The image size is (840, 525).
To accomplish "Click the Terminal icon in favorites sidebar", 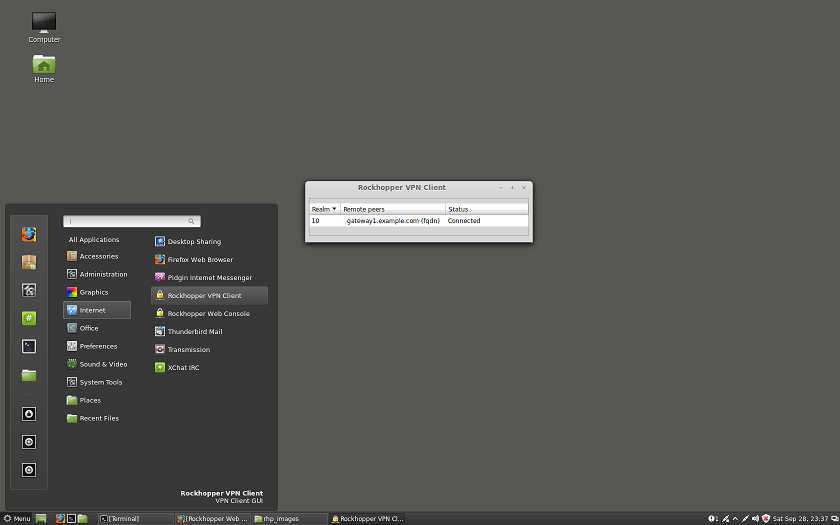I will (x=29, y=346).
